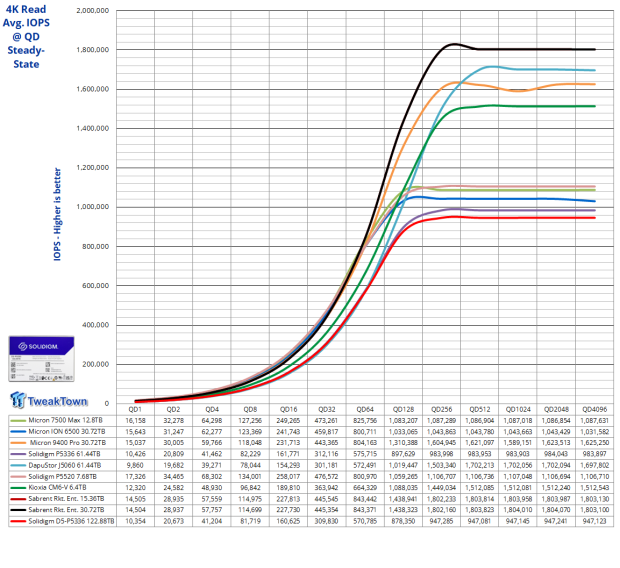Click table cell '1,697,802' for DapuStor J5060

(x=594, y=465)
